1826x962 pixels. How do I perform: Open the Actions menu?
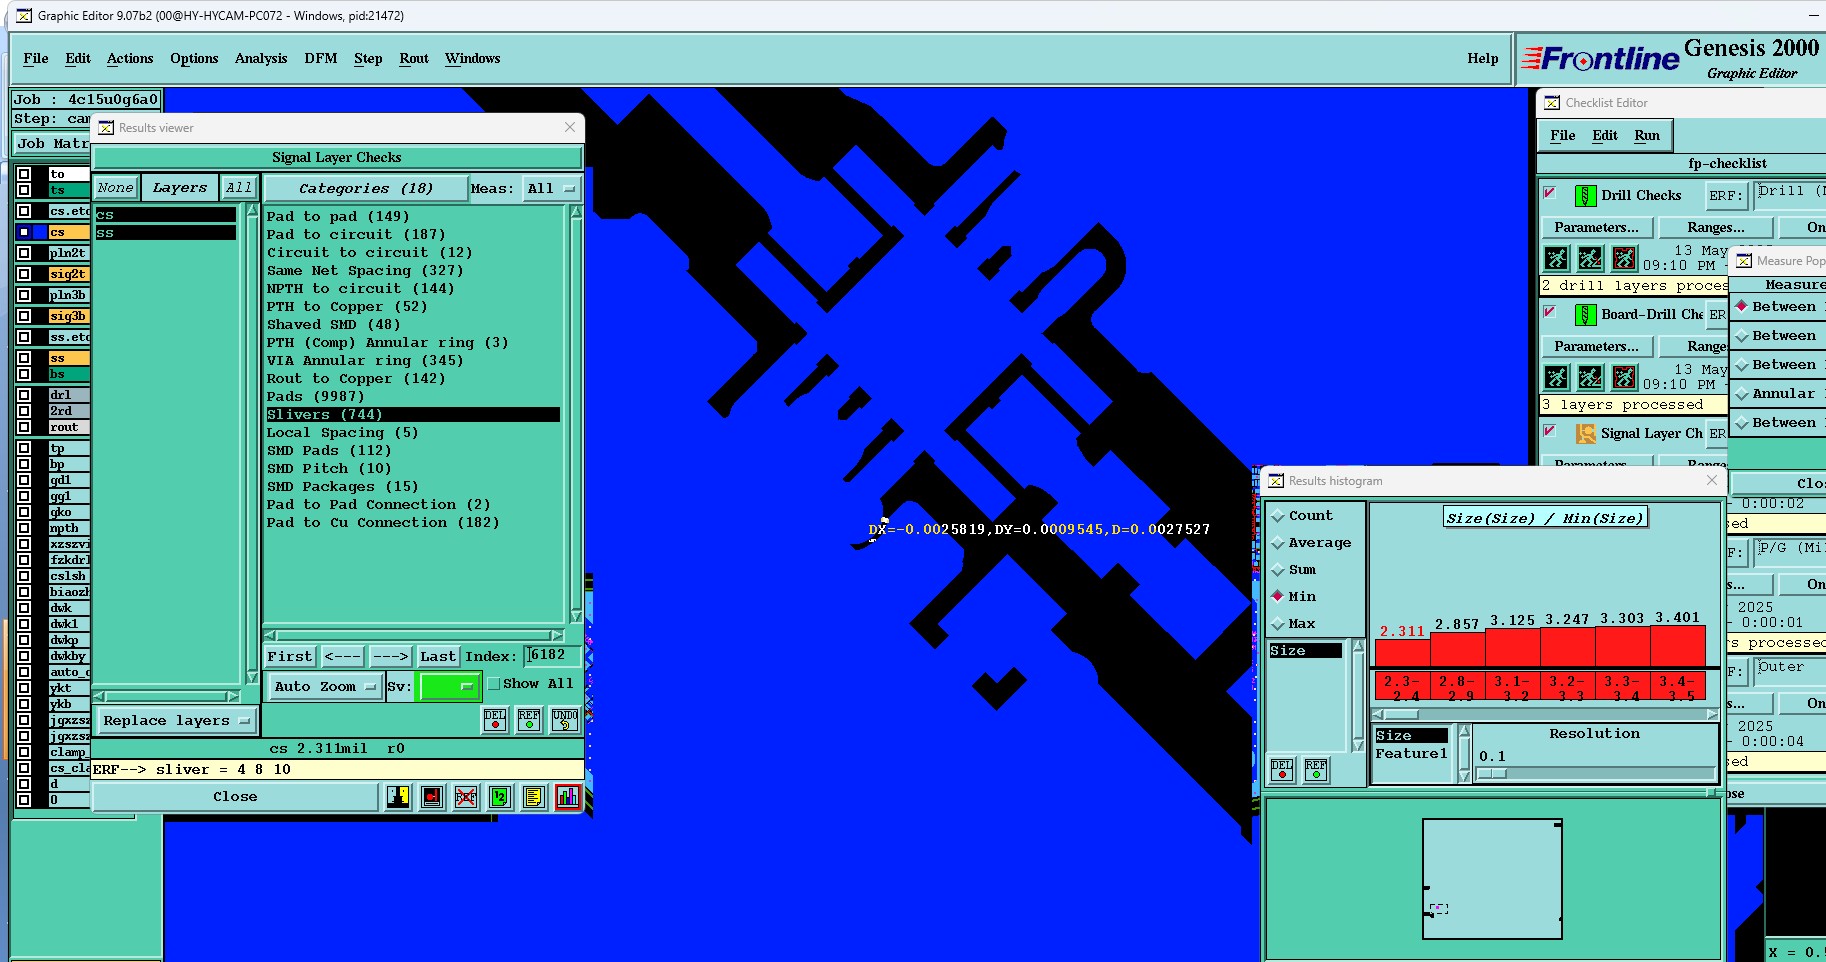click(x=130, y=59)
